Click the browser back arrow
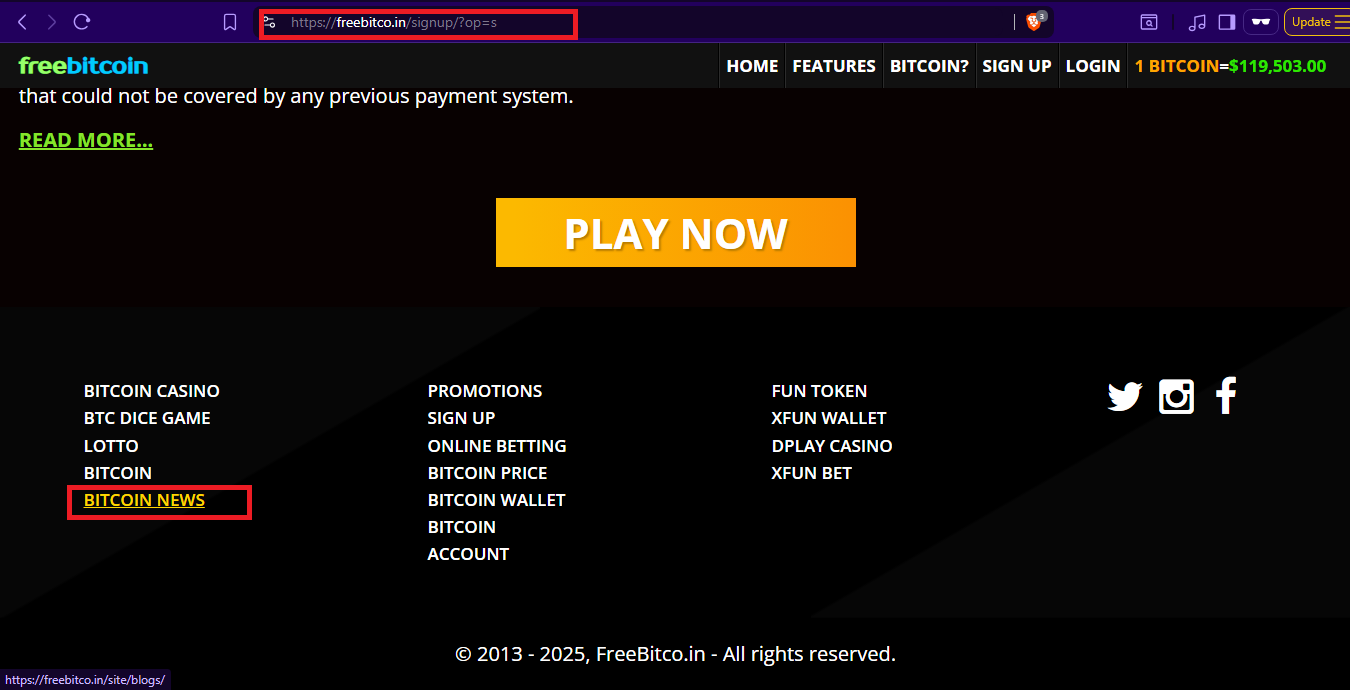 click(22, 22)
